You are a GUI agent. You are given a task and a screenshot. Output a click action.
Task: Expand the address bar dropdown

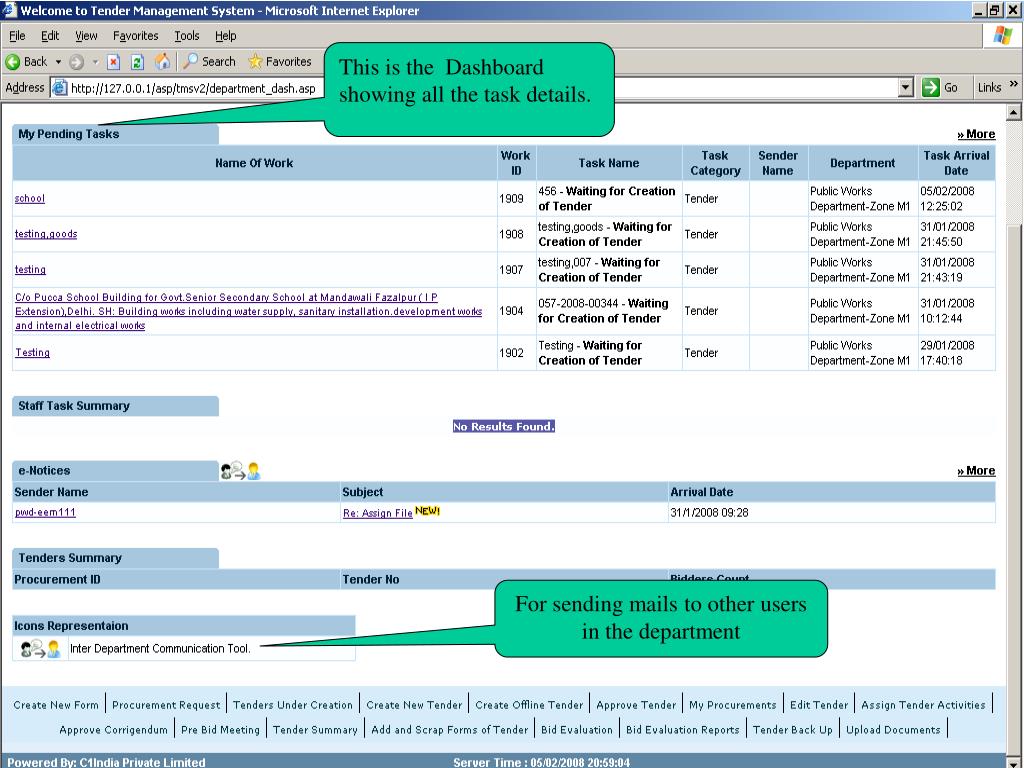(905, 88)
